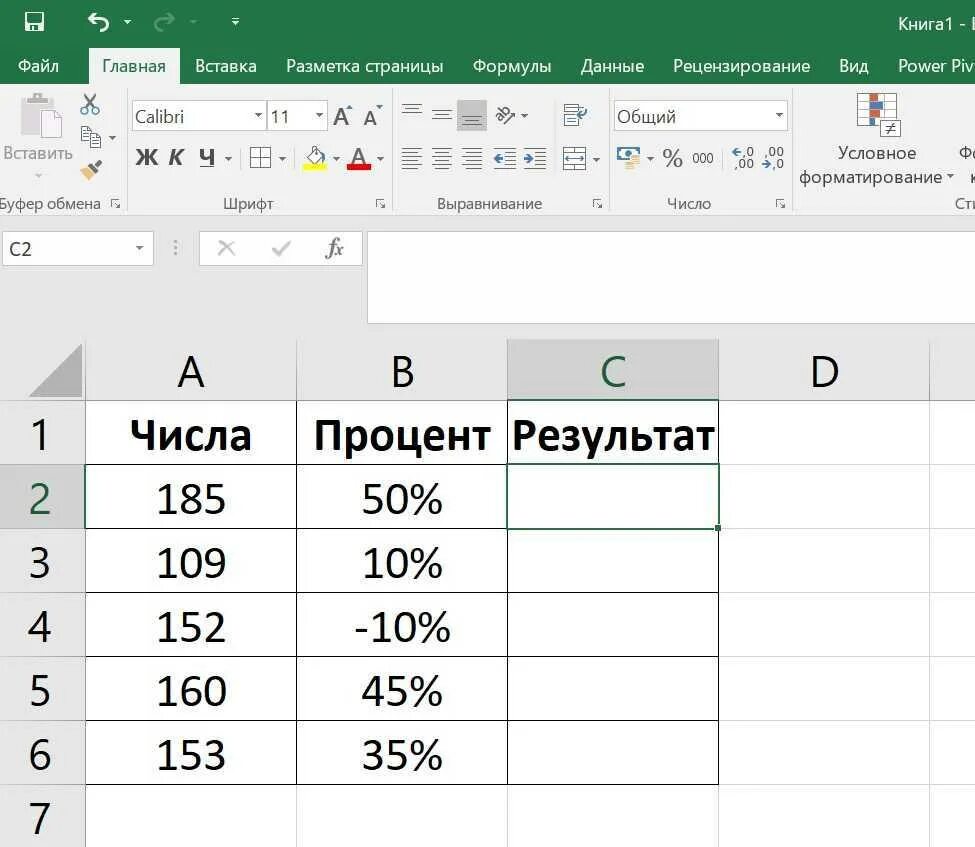Image resolution: width=975 pixels, height=847 pixels.
Task: Open the Шрифт dialog launcher
Action: (381, 204)
